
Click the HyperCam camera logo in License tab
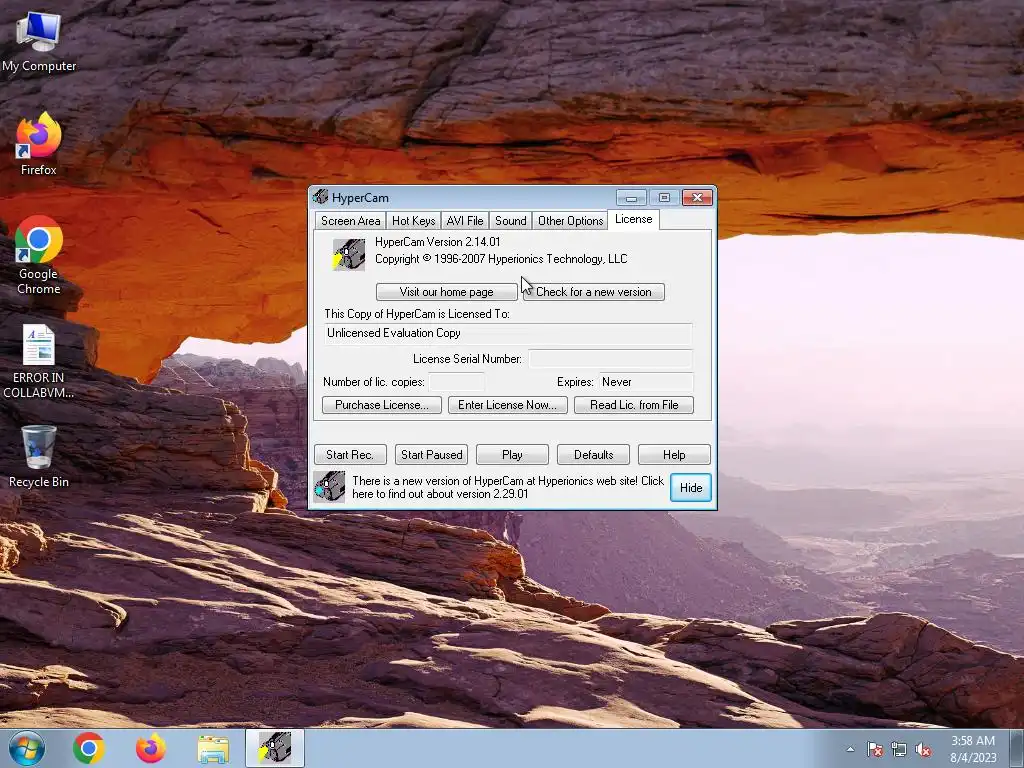tap(349, 254)
